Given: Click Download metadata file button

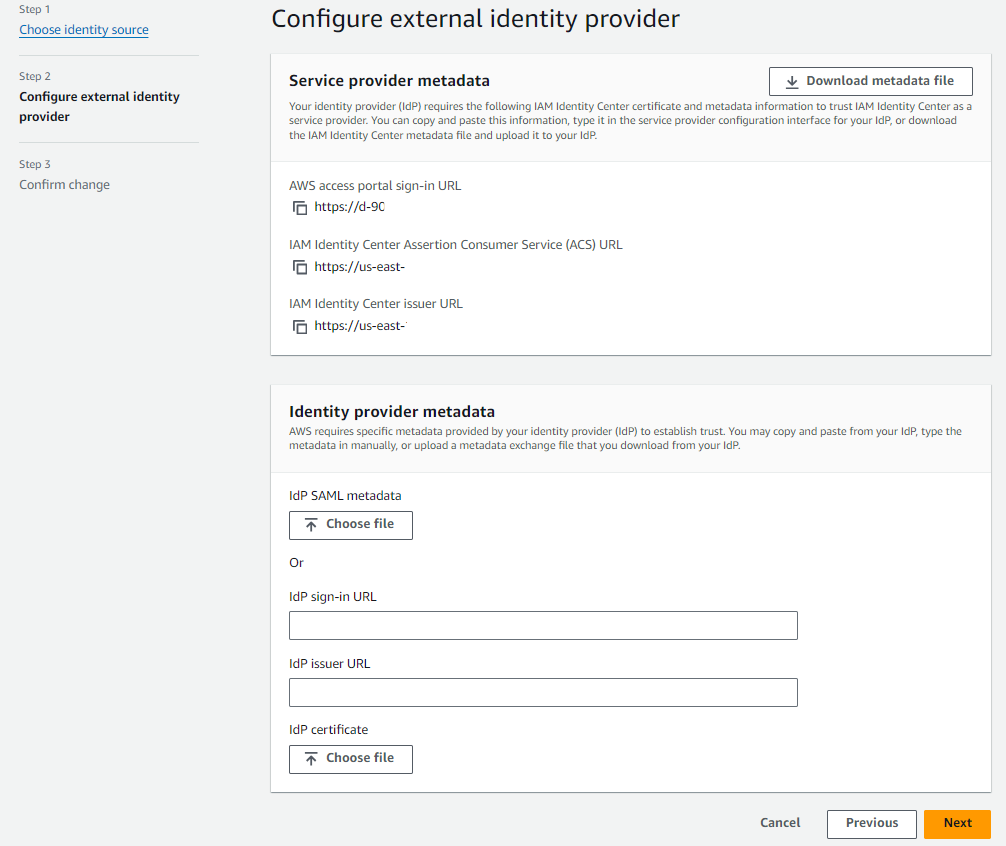Looking at the screenshot, I should 871,81.
